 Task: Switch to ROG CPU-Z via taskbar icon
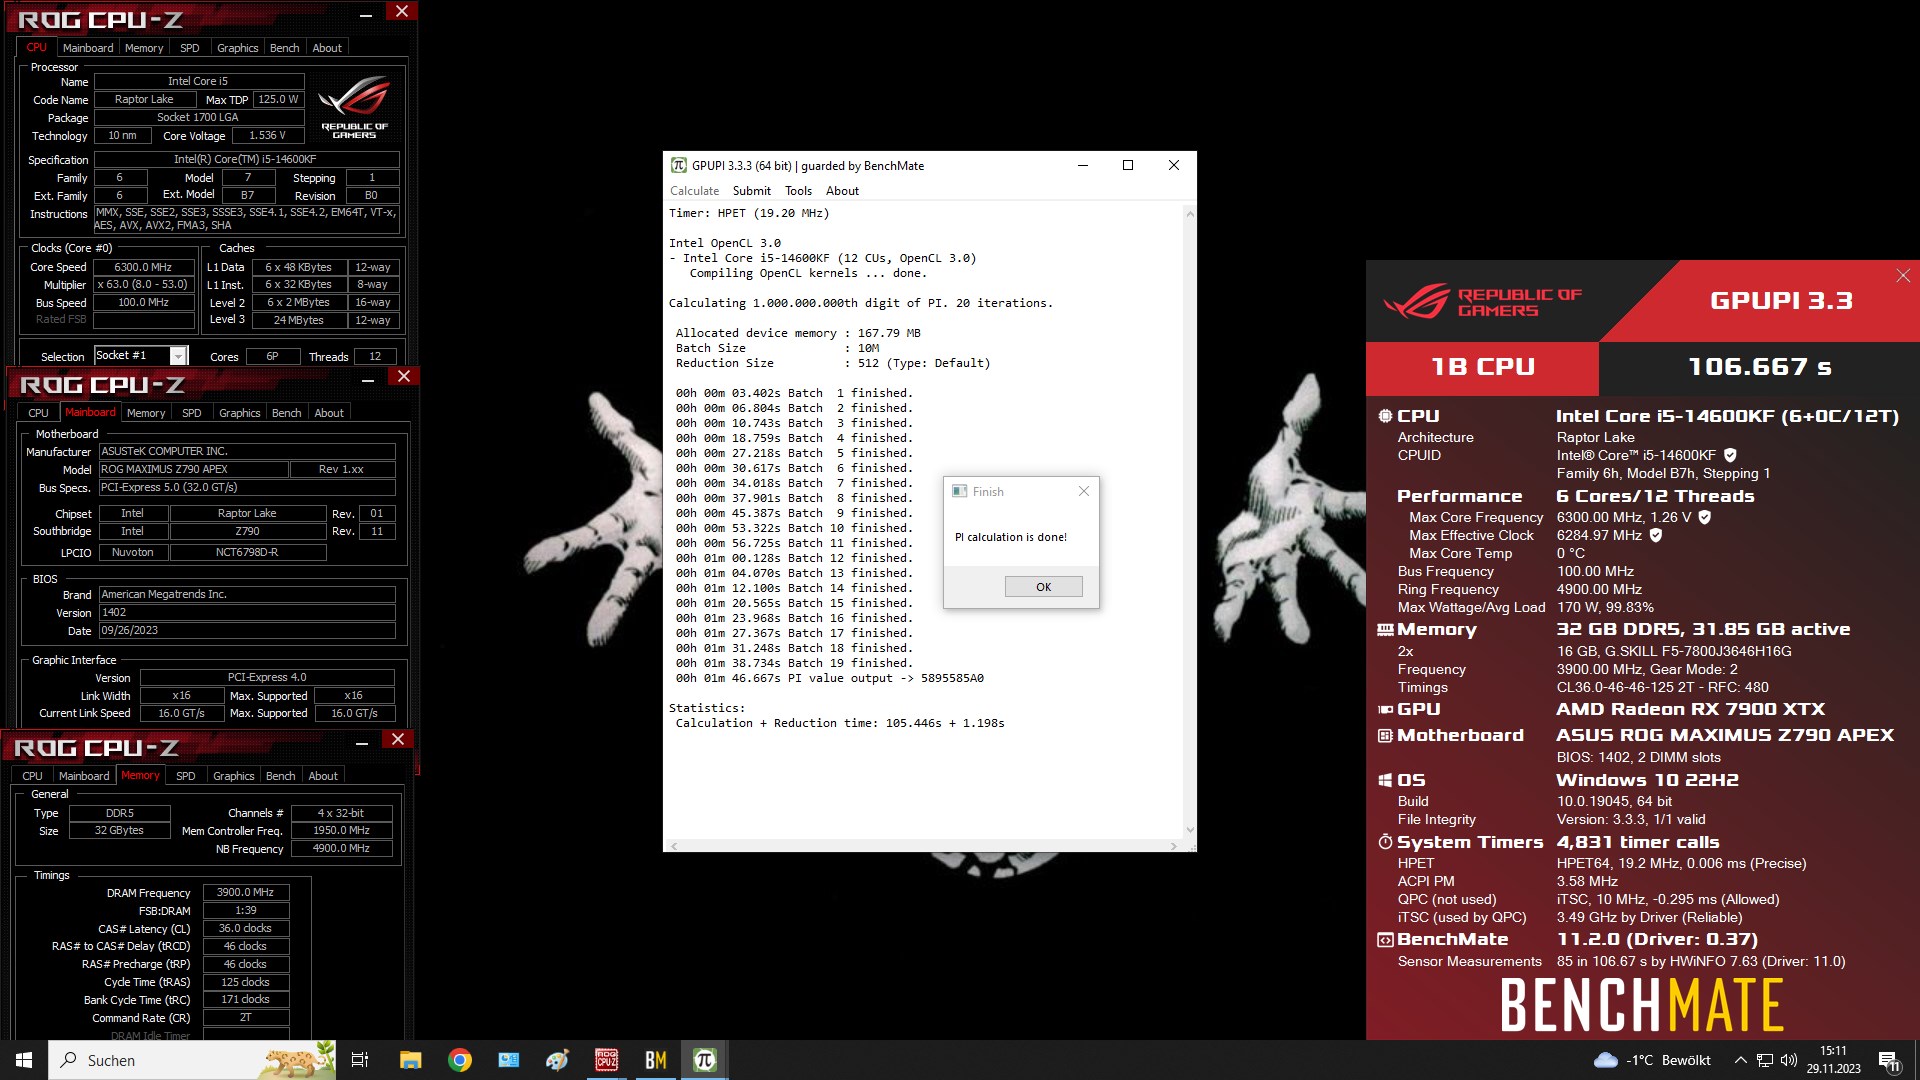606,1060
